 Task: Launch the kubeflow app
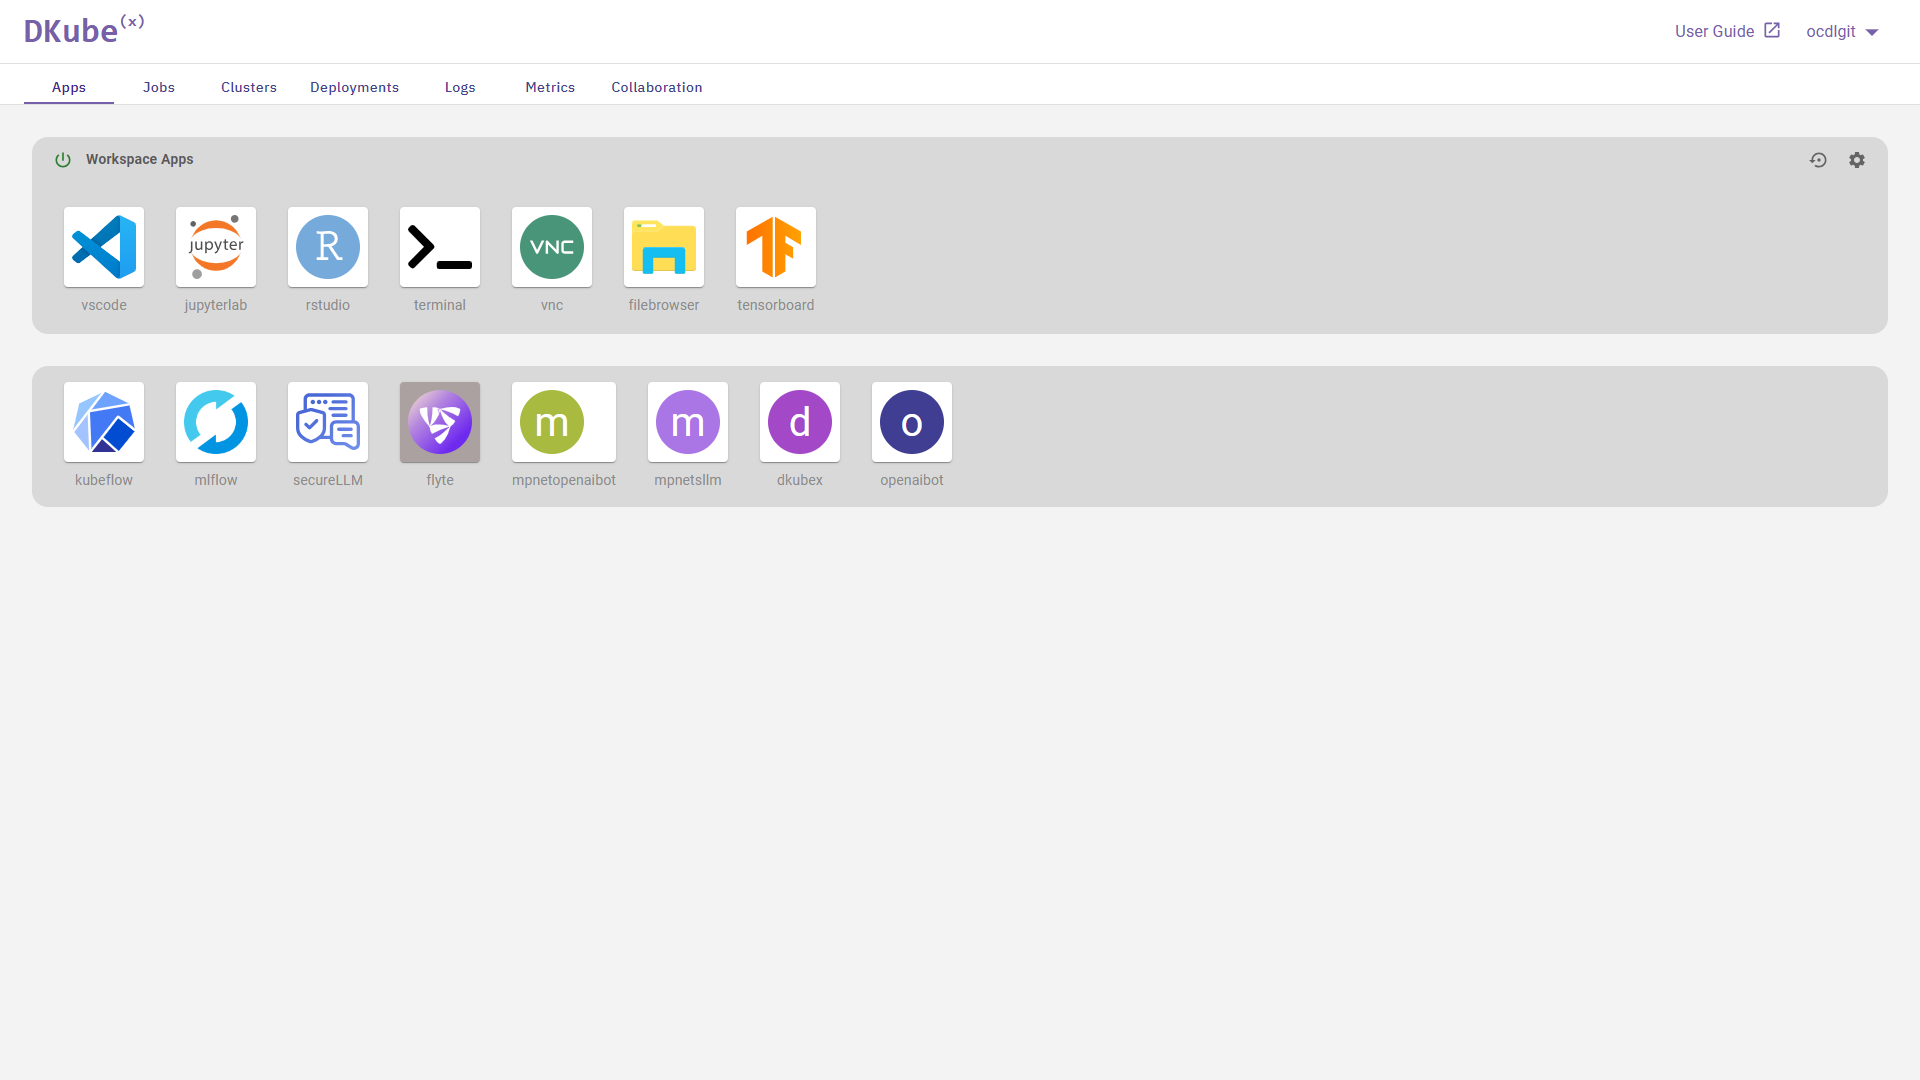pos(104,422)
